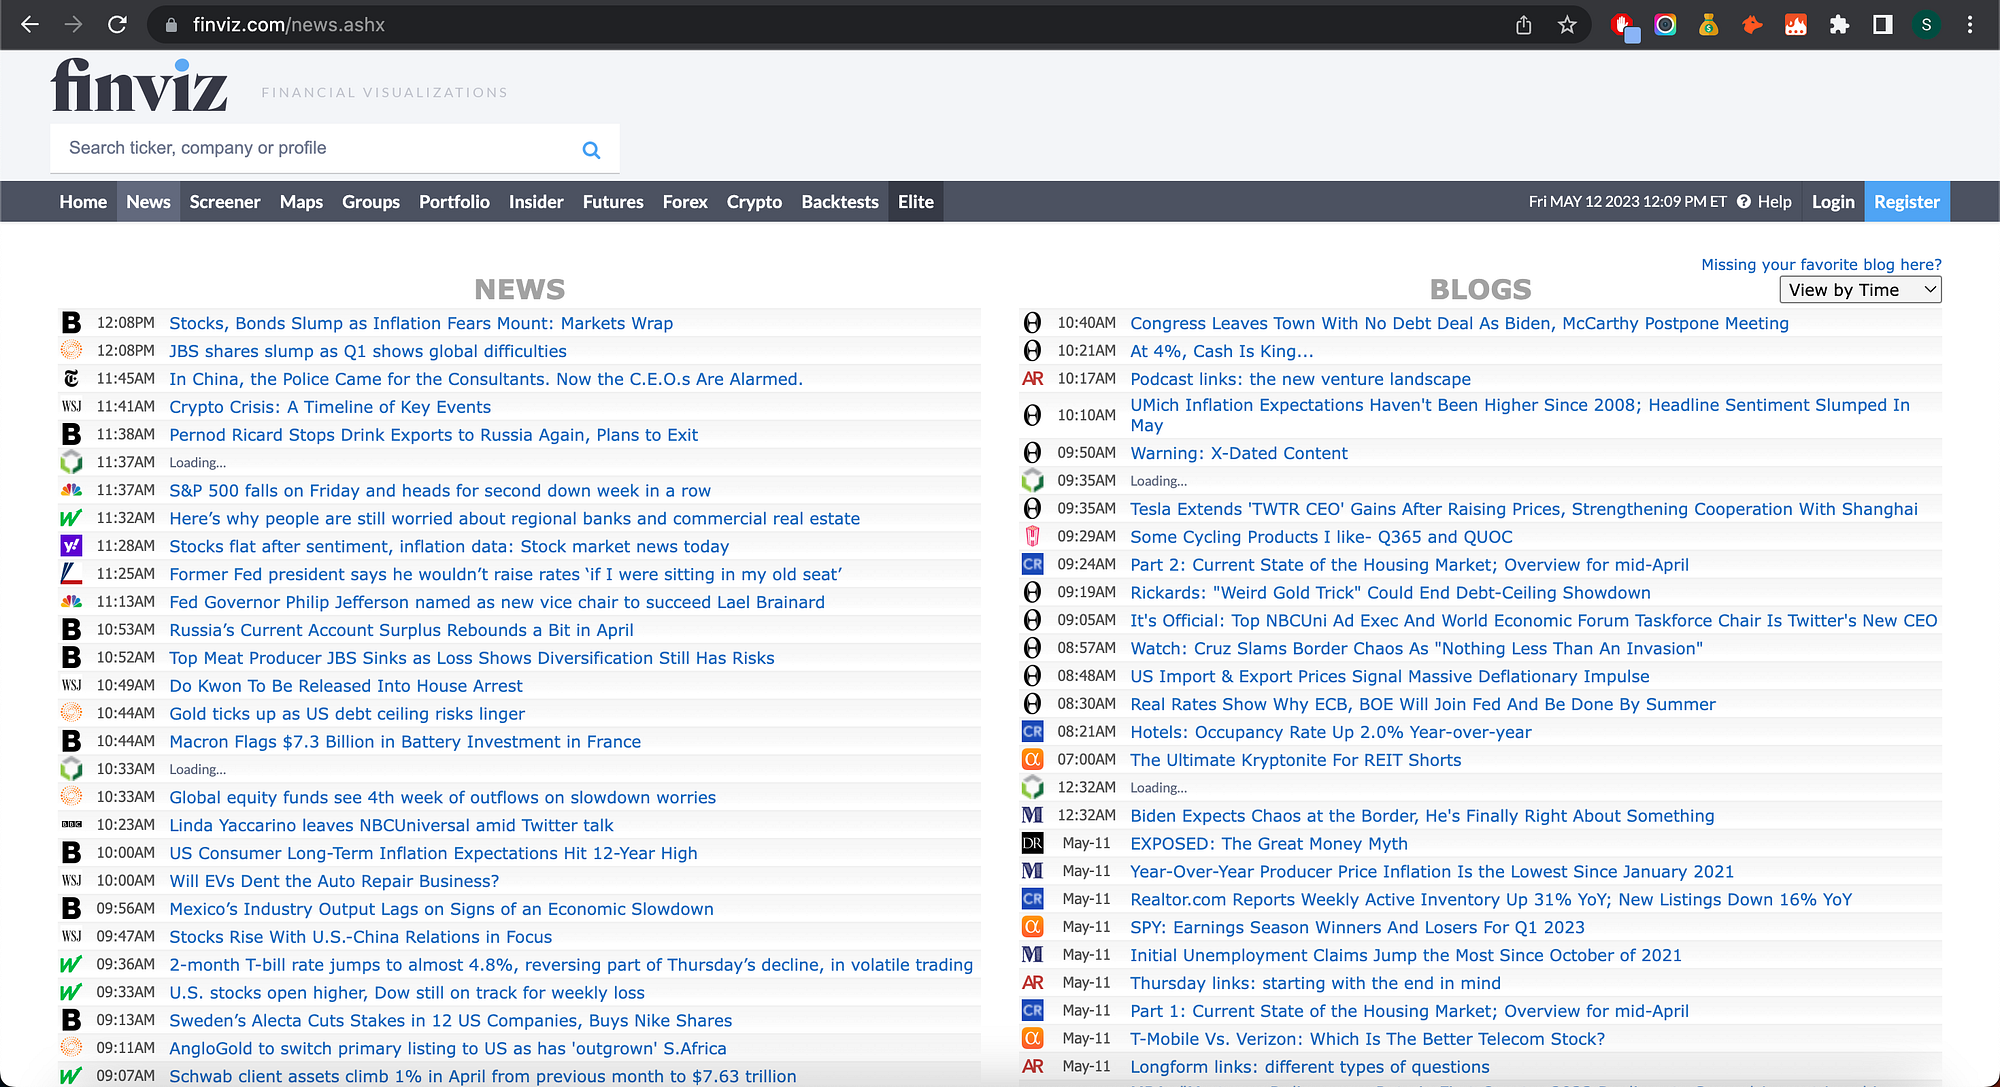Open the Insider menu item

(536, 202)
